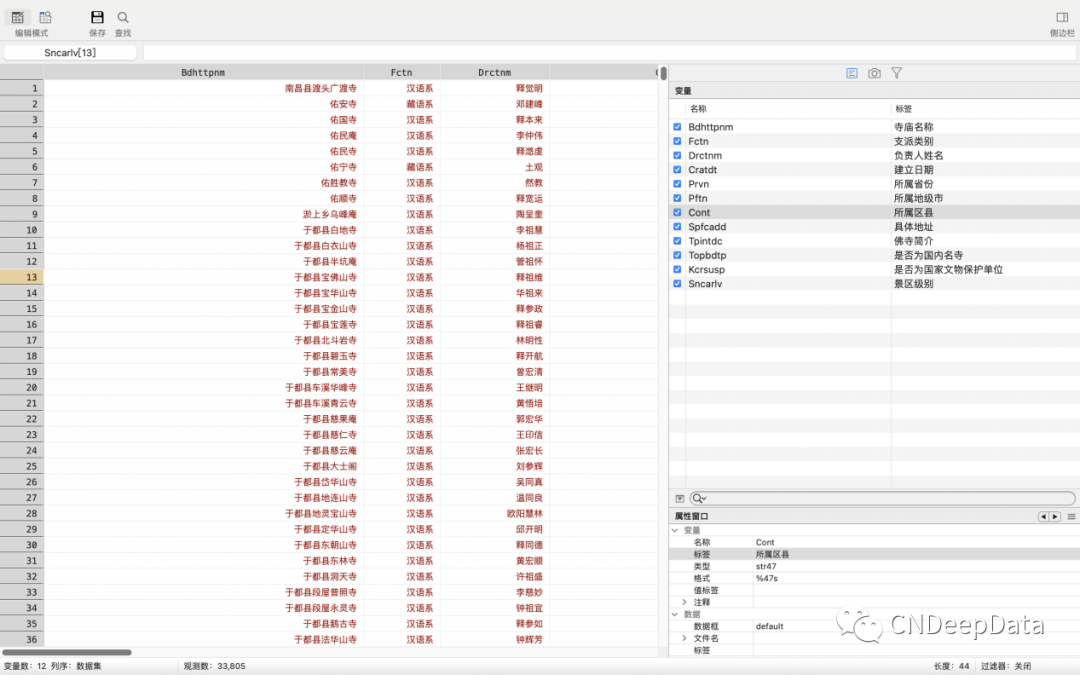
Task: Collapse the 数据 section in properties
Action: pos(675,614)
